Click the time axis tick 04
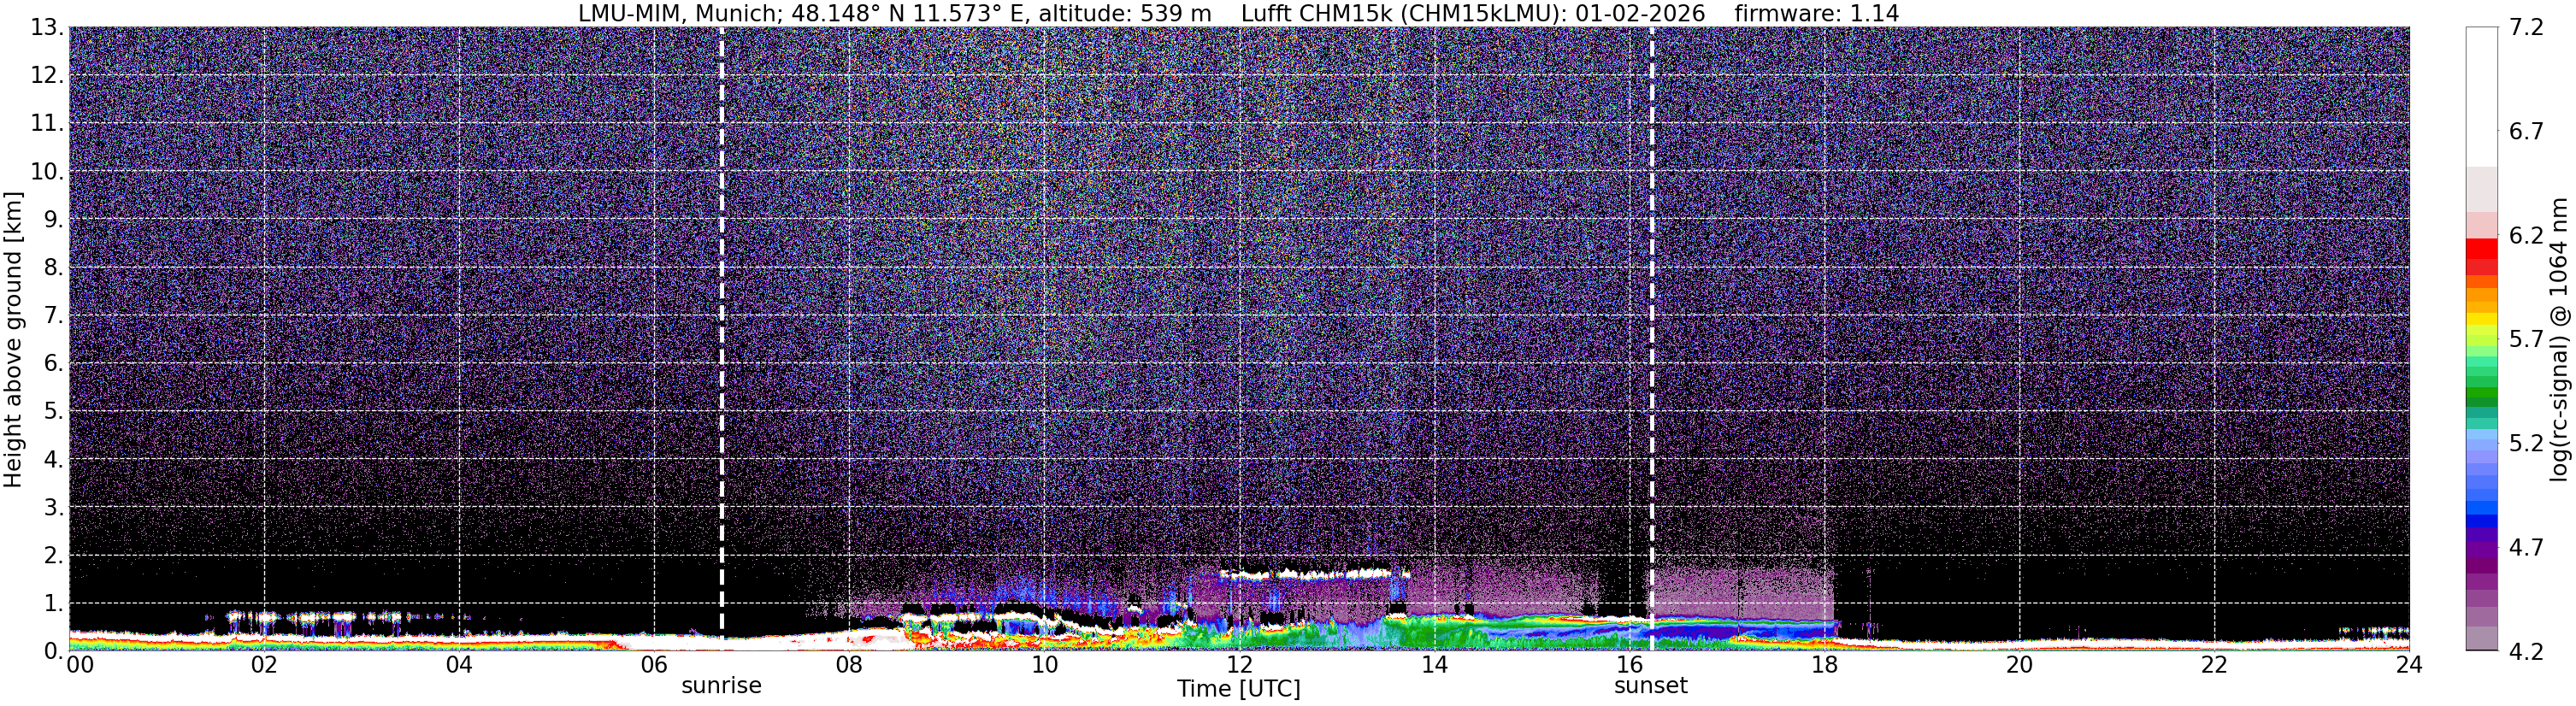 [459, 666]
